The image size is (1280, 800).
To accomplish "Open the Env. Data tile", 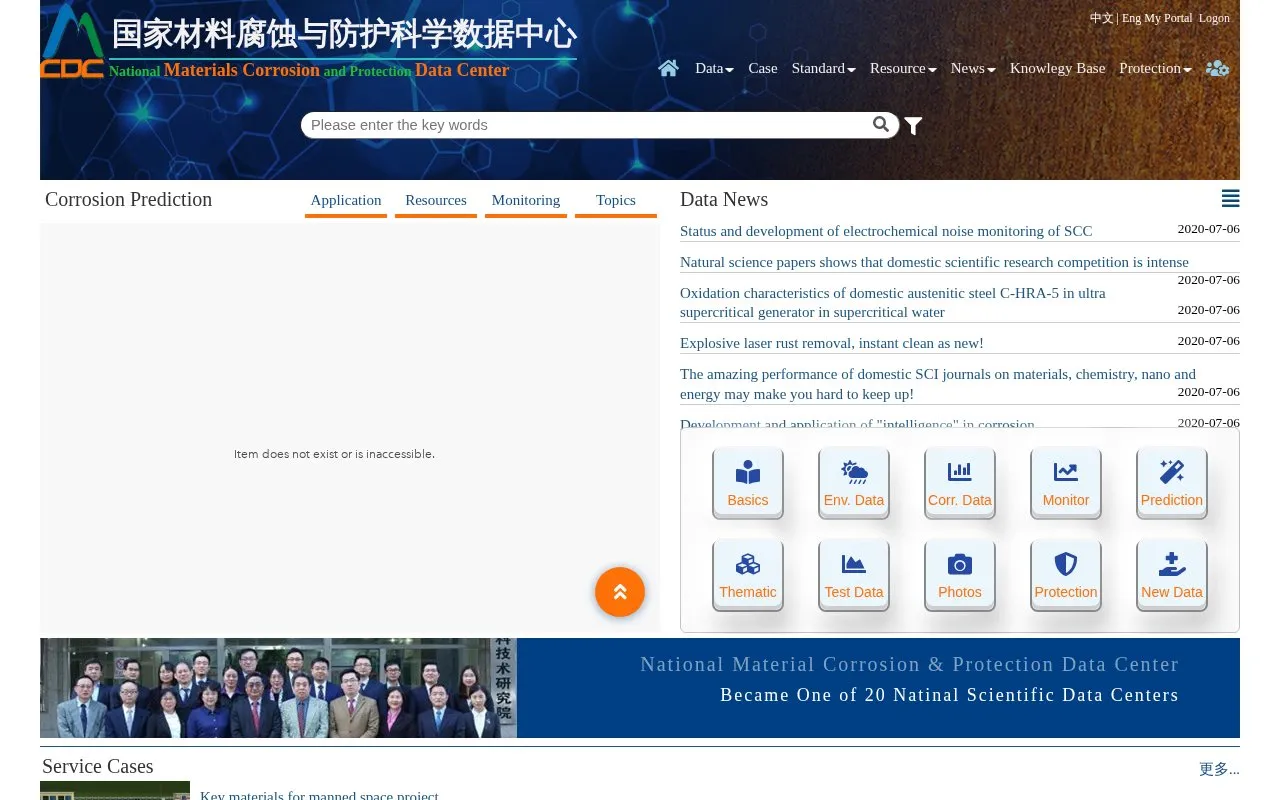I will tap(854, 483).
